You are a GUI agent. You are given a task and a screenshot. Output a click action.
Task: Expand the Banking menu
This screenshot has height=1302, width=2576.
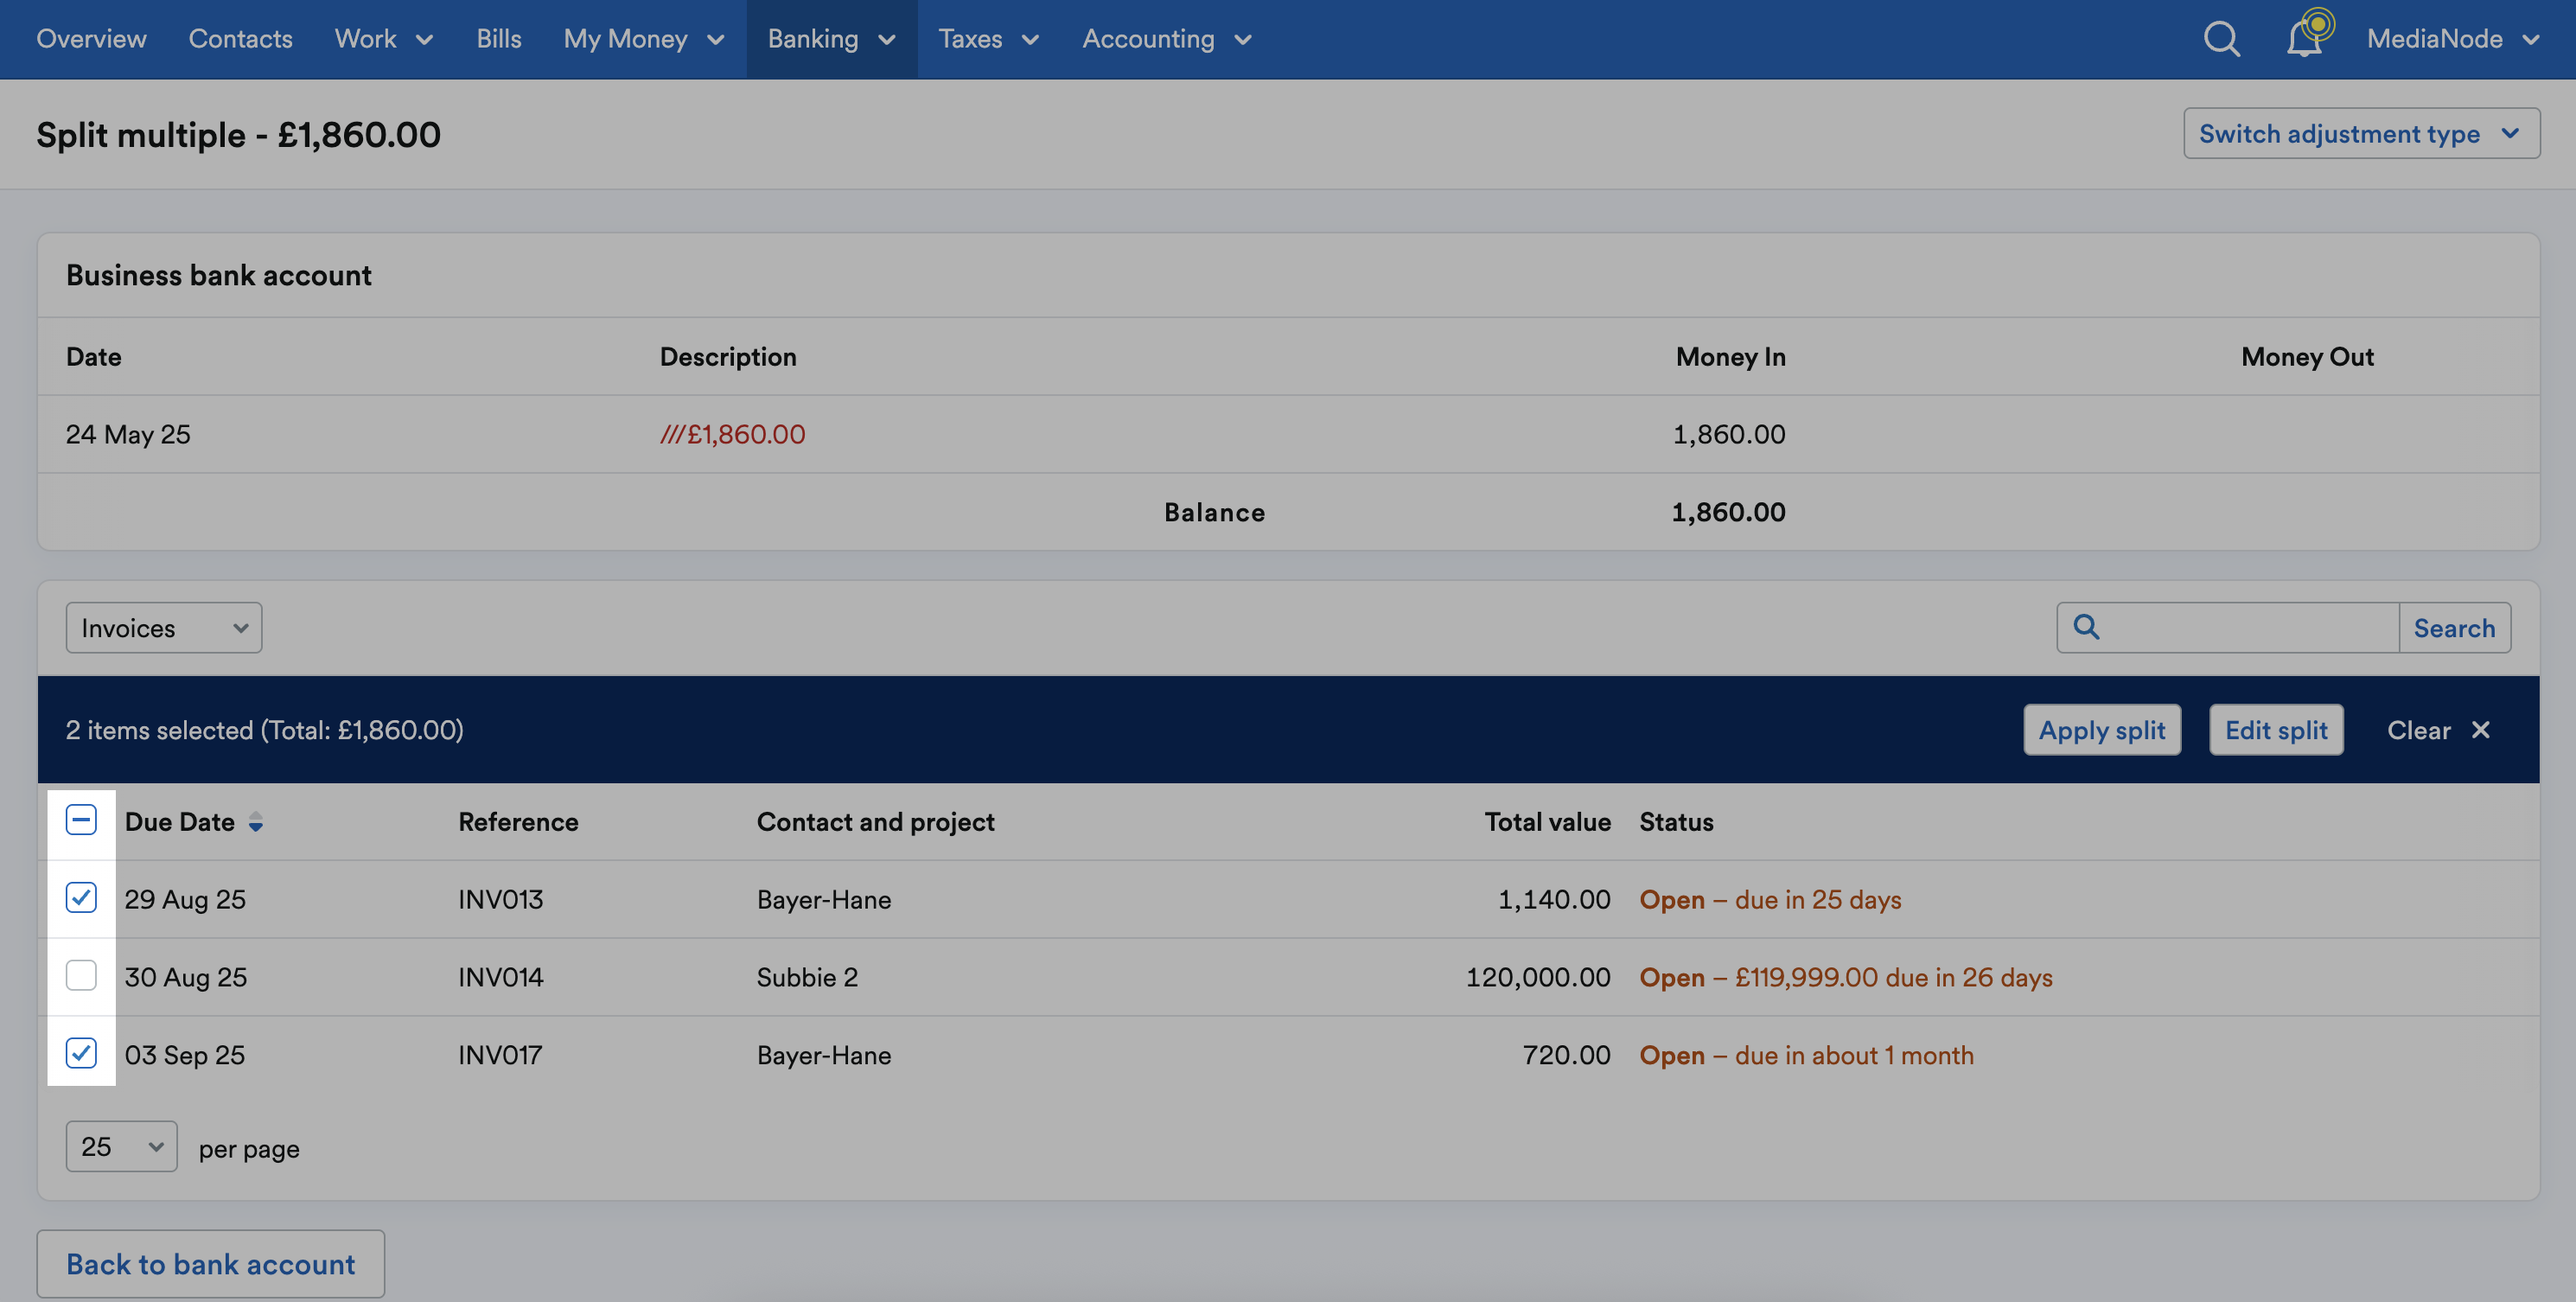[831, 39]
